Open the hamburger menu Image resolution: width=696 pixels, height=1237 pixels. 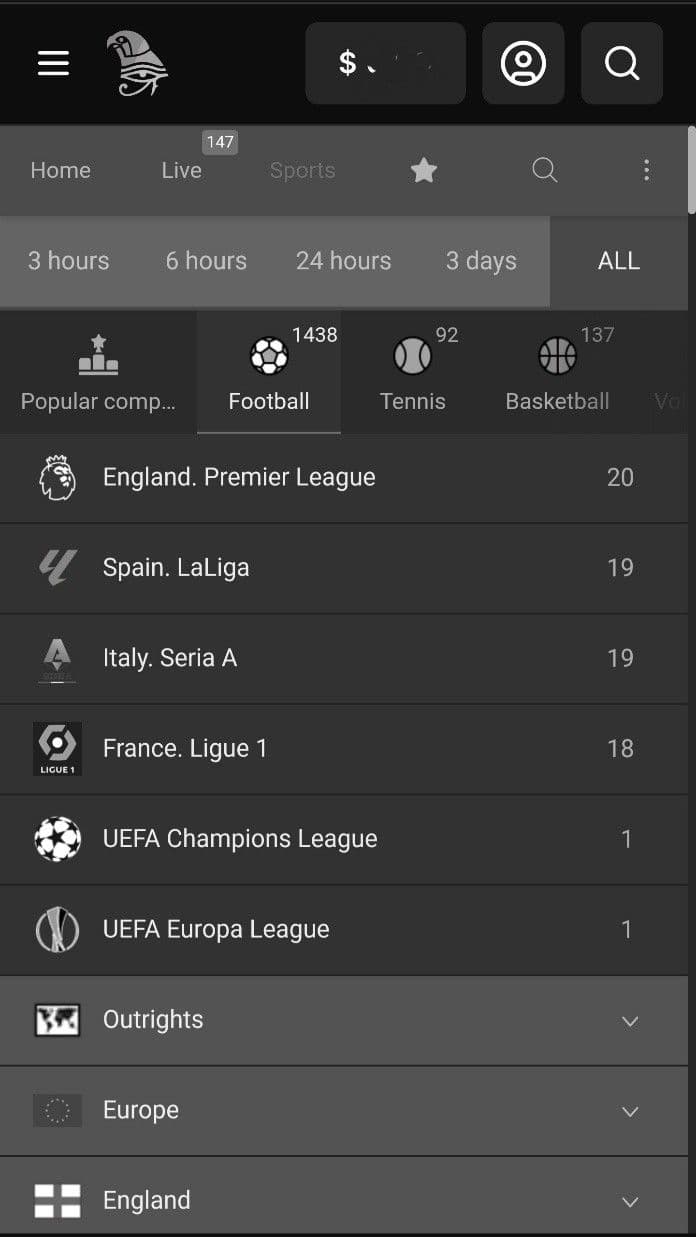coord(52,63)
